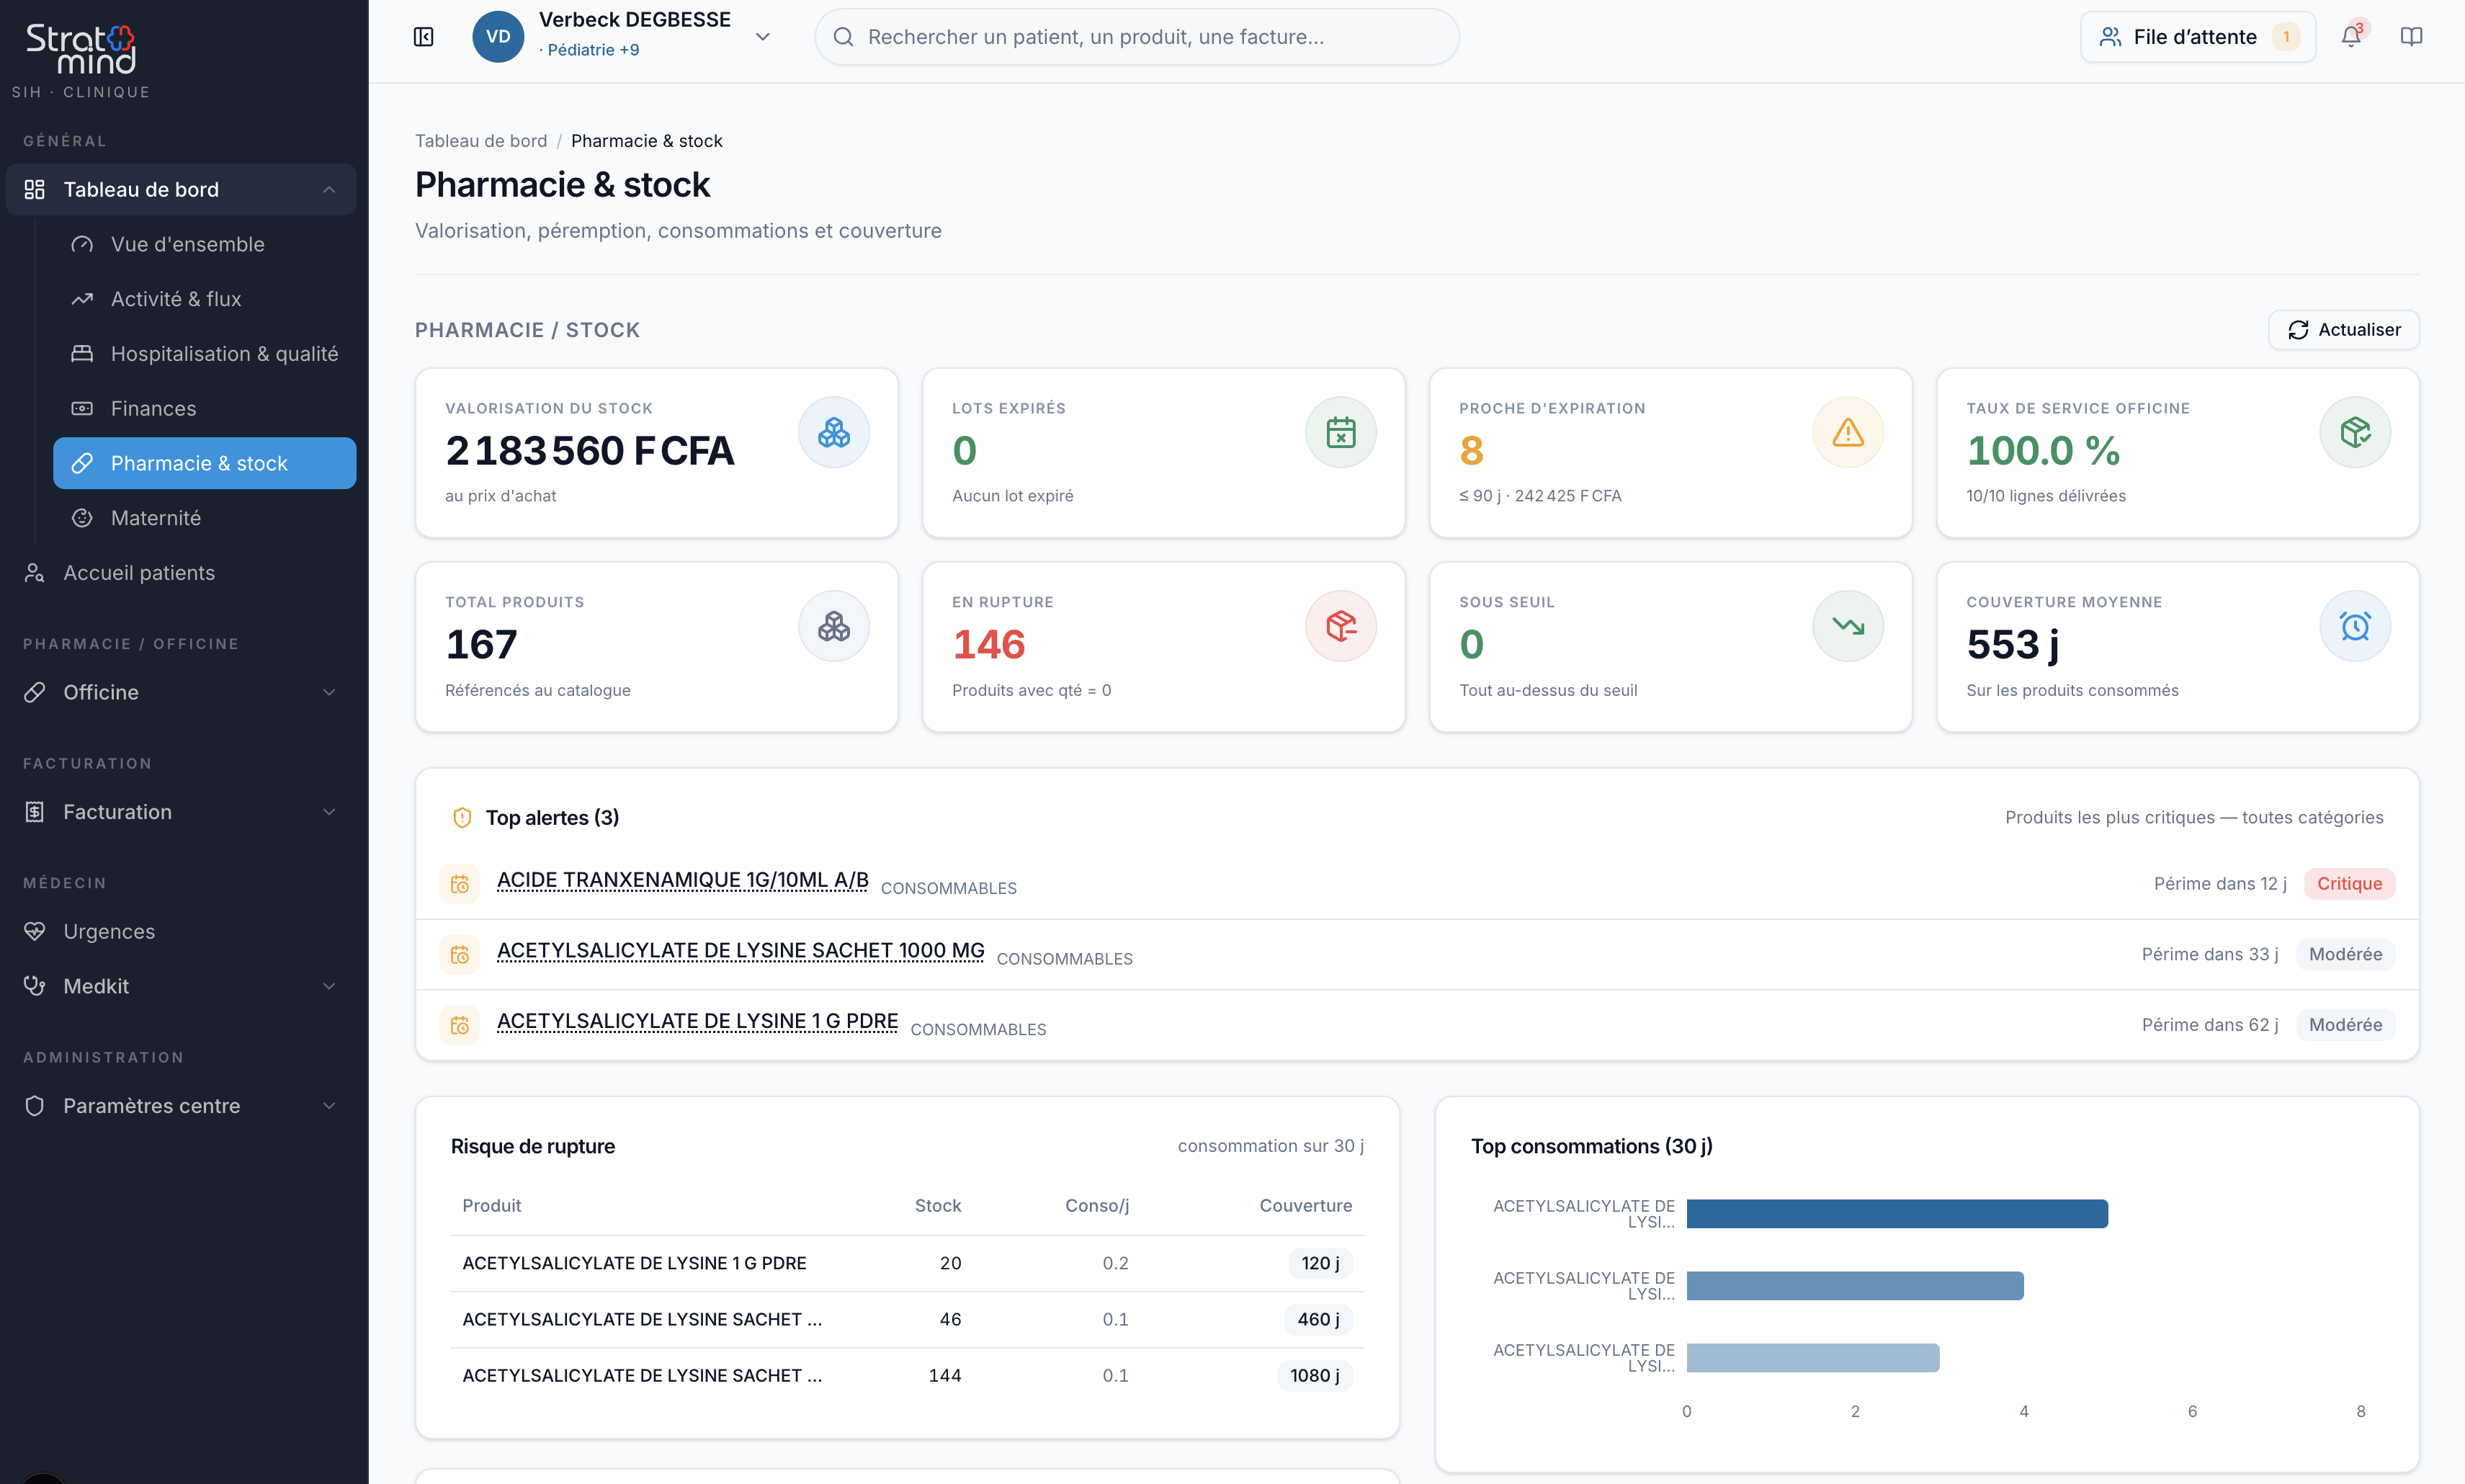The height and width of the screenshot is (1484, 2465).
Task: Open the ACIDE TRANXENAMIQUE 1G/10ML A/B link
Action: [682, 880]
